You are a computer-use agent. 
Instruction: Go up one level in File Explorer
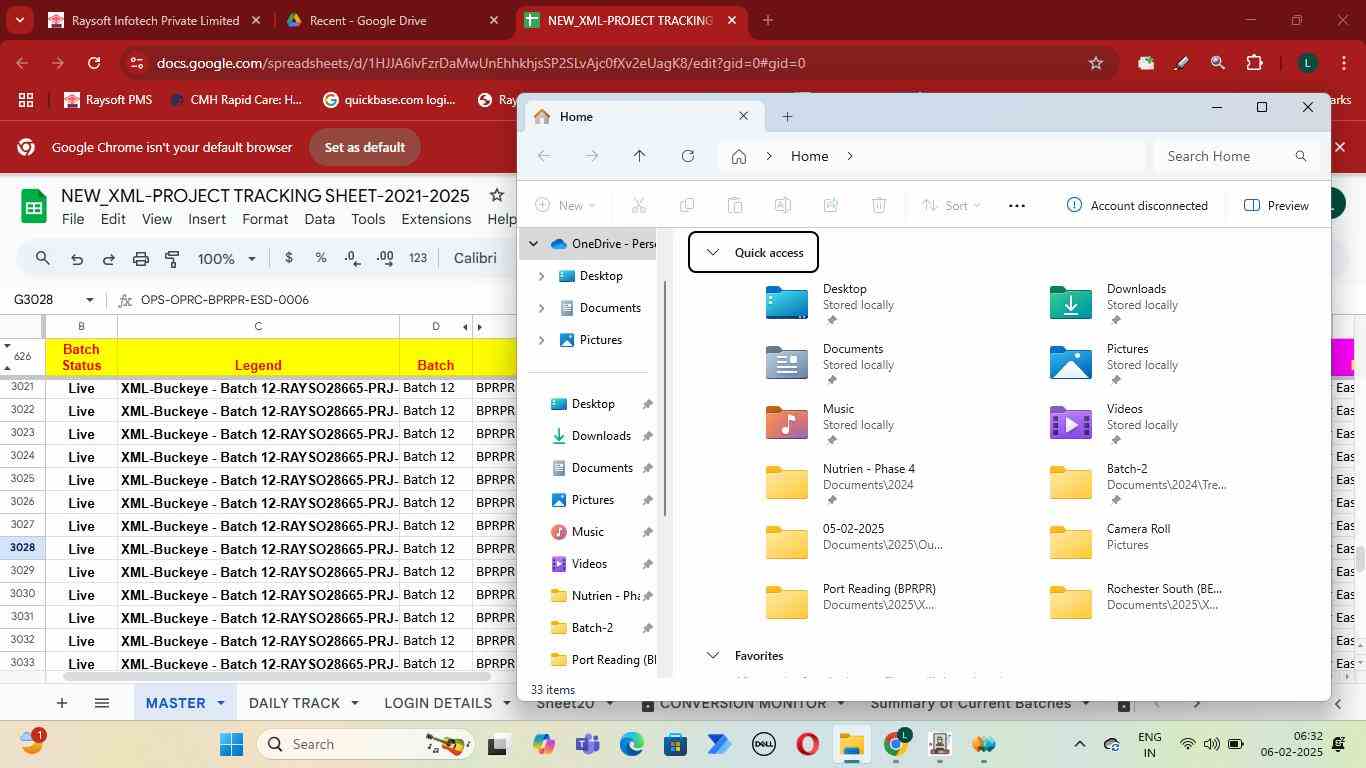click(639, 156)
